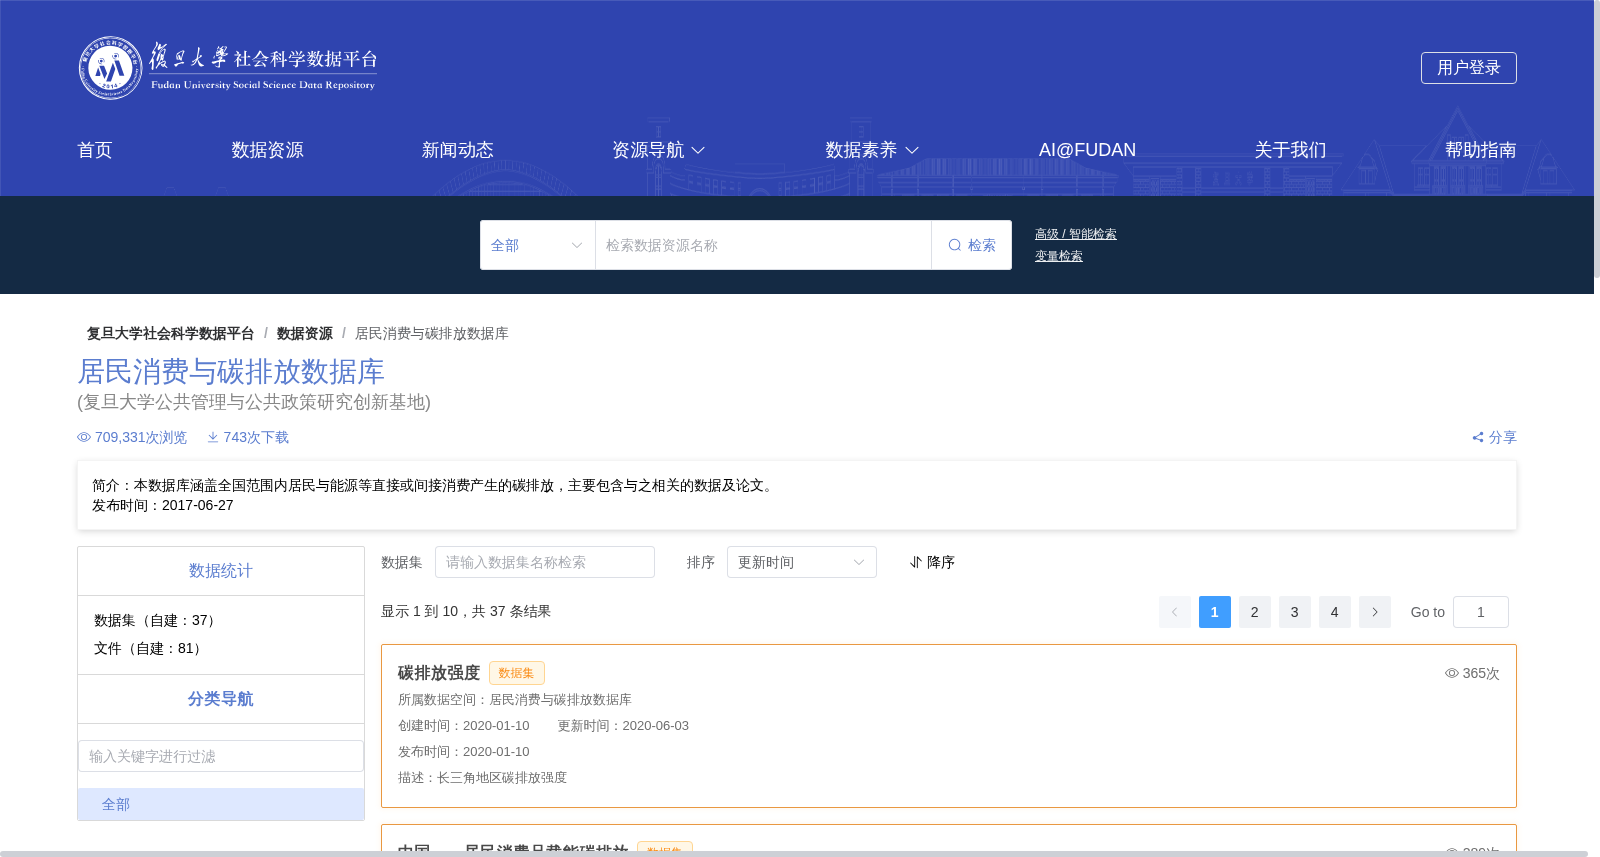This screenshot has width=1600, height=857.
Task: Select 全部 in the 分类导航 list
Action: pyautogui.click(x=221, y=804)
